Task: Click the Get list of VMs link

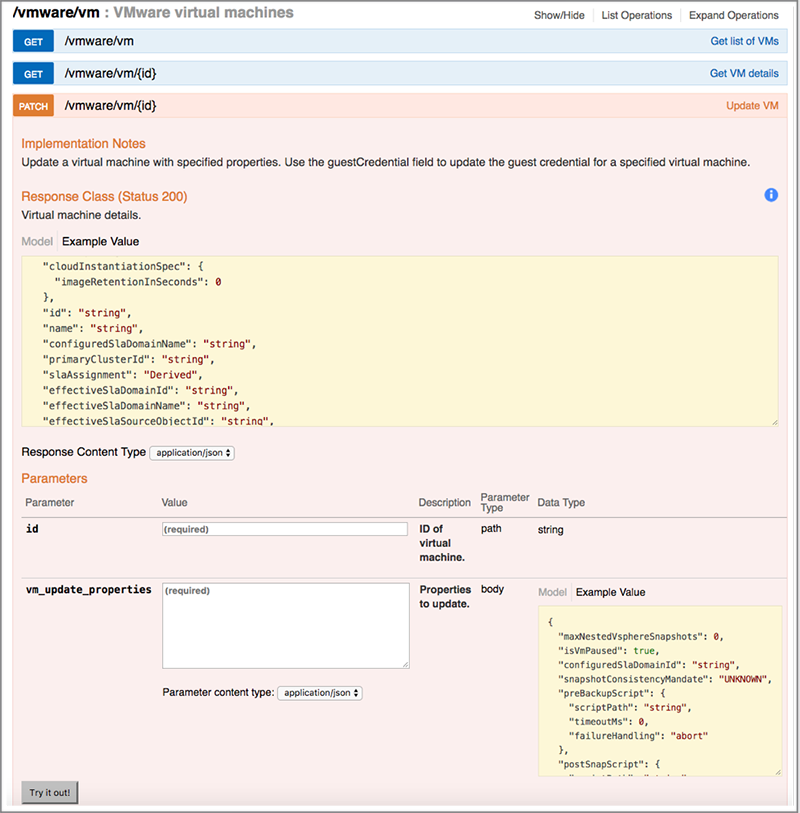Action: [745, 41]
